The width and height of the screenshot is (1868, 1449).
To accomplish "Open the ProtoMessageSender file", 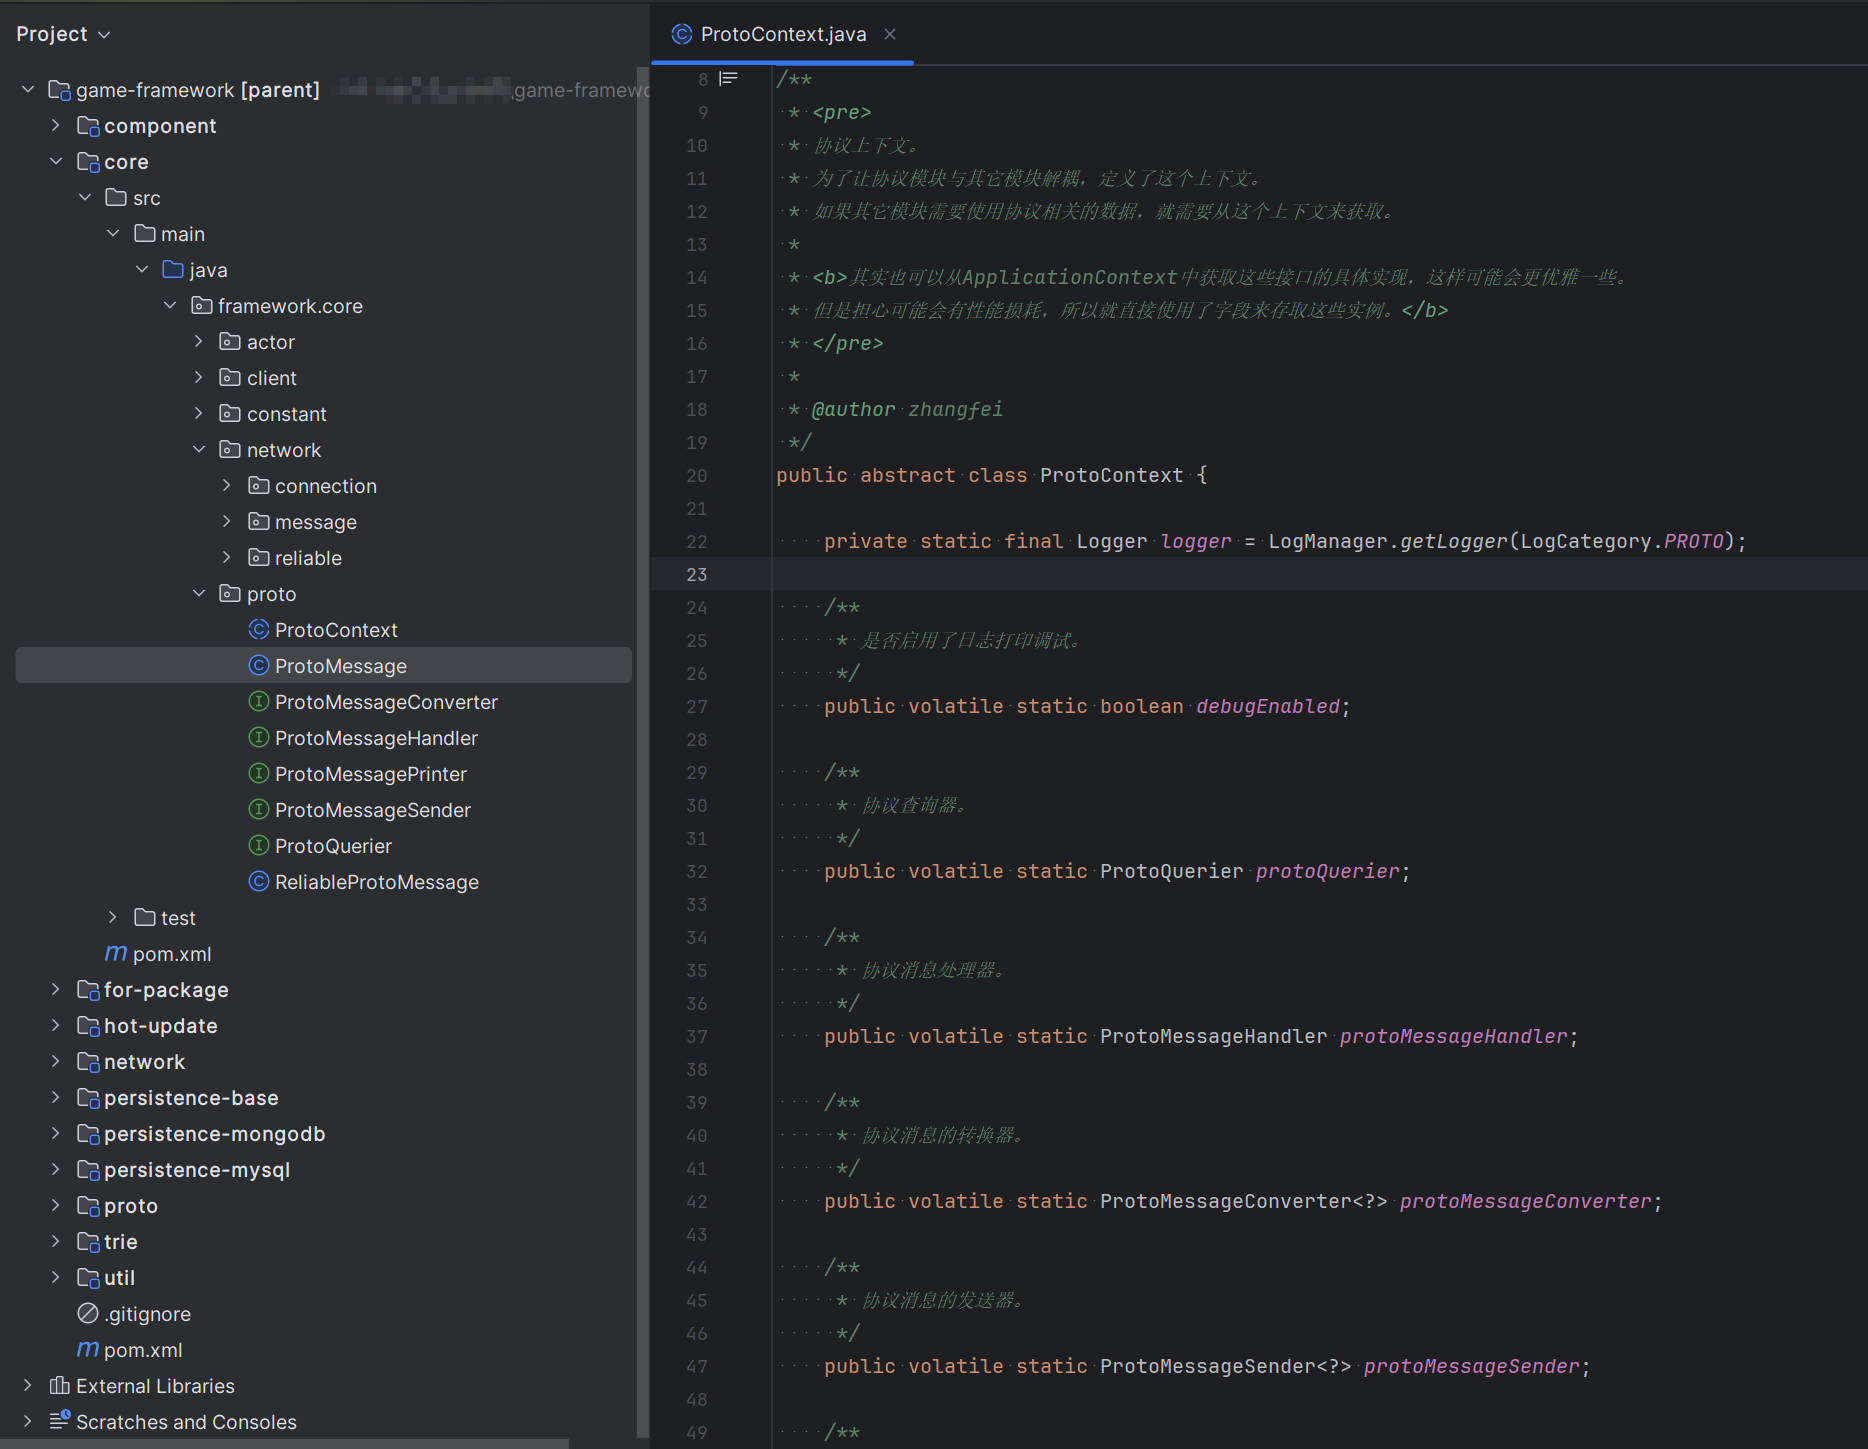I will pos(372,809).
